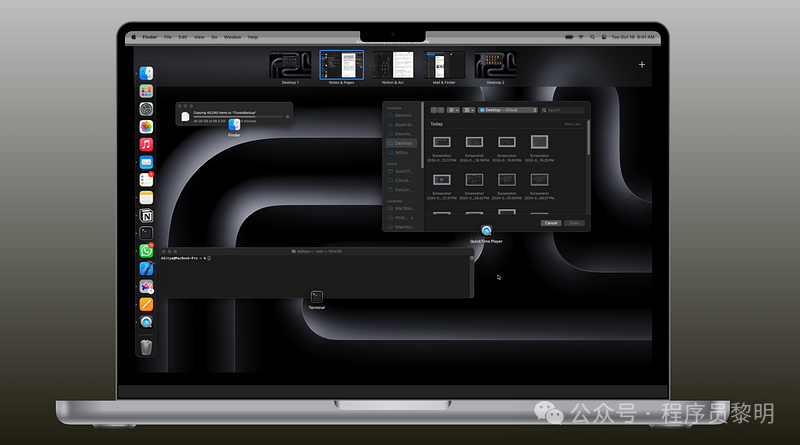Switch to the Desktop 1 space

click(290, 65)
